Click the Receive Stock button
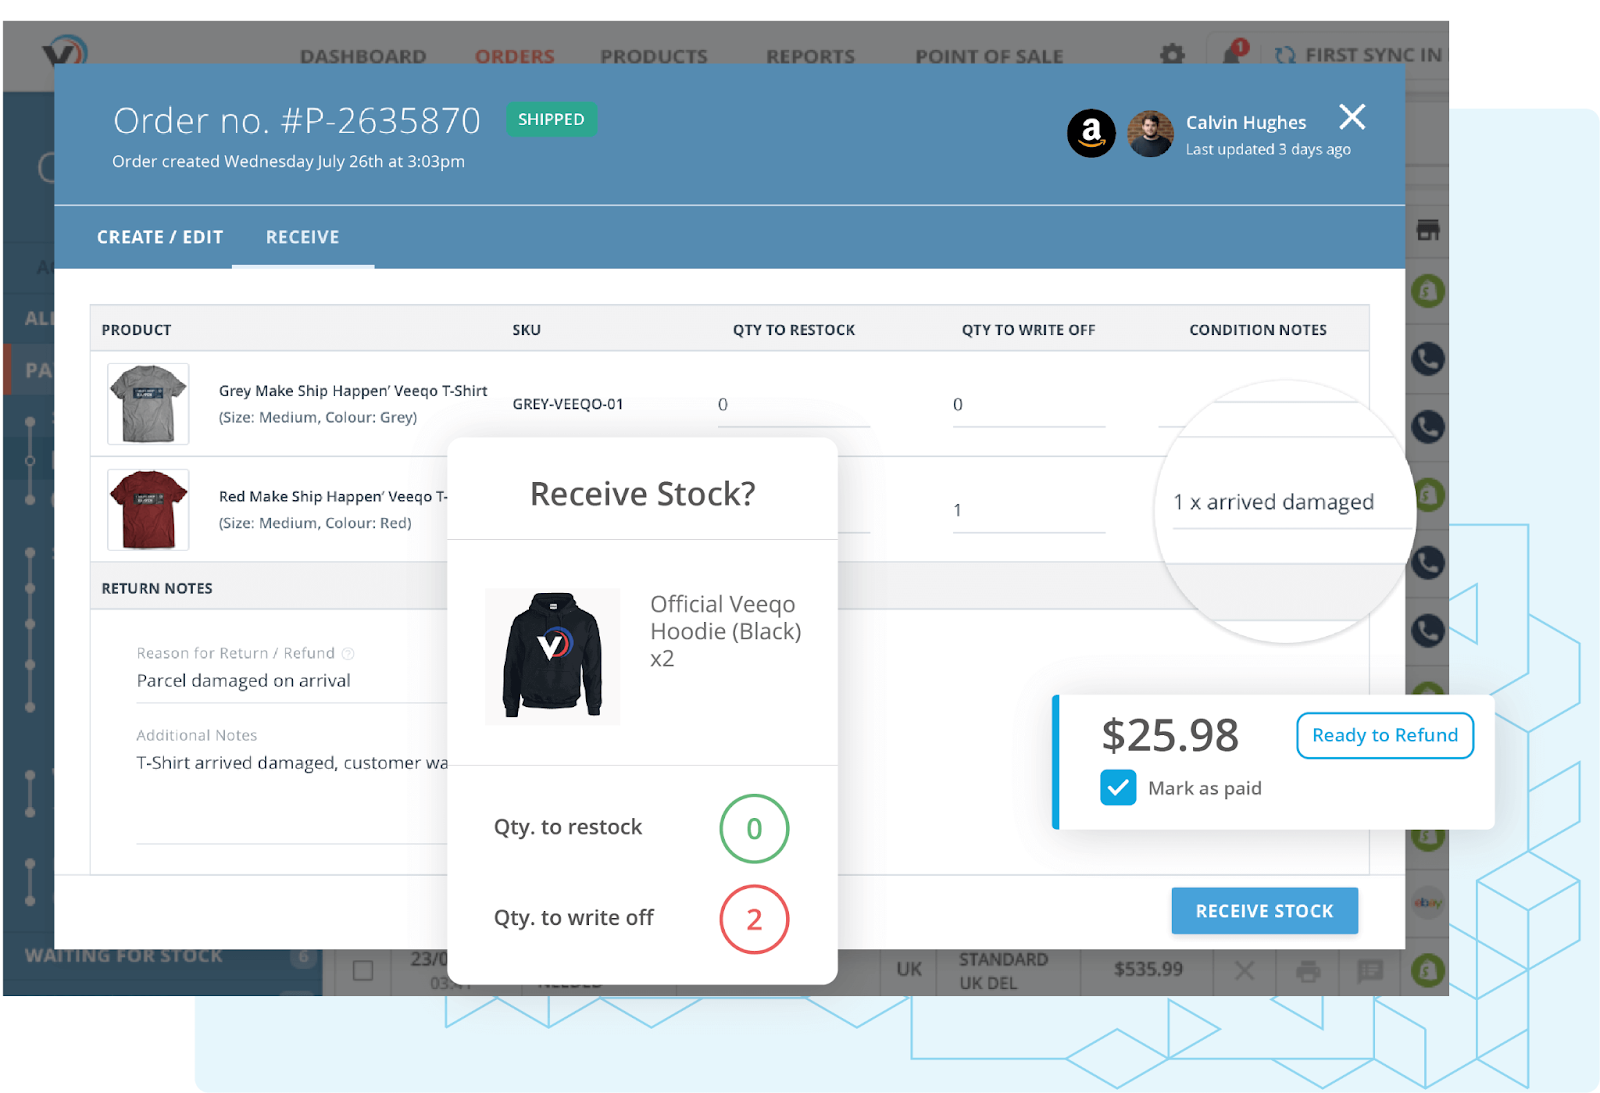The image size is (1600, 1093). point(1264,911)
